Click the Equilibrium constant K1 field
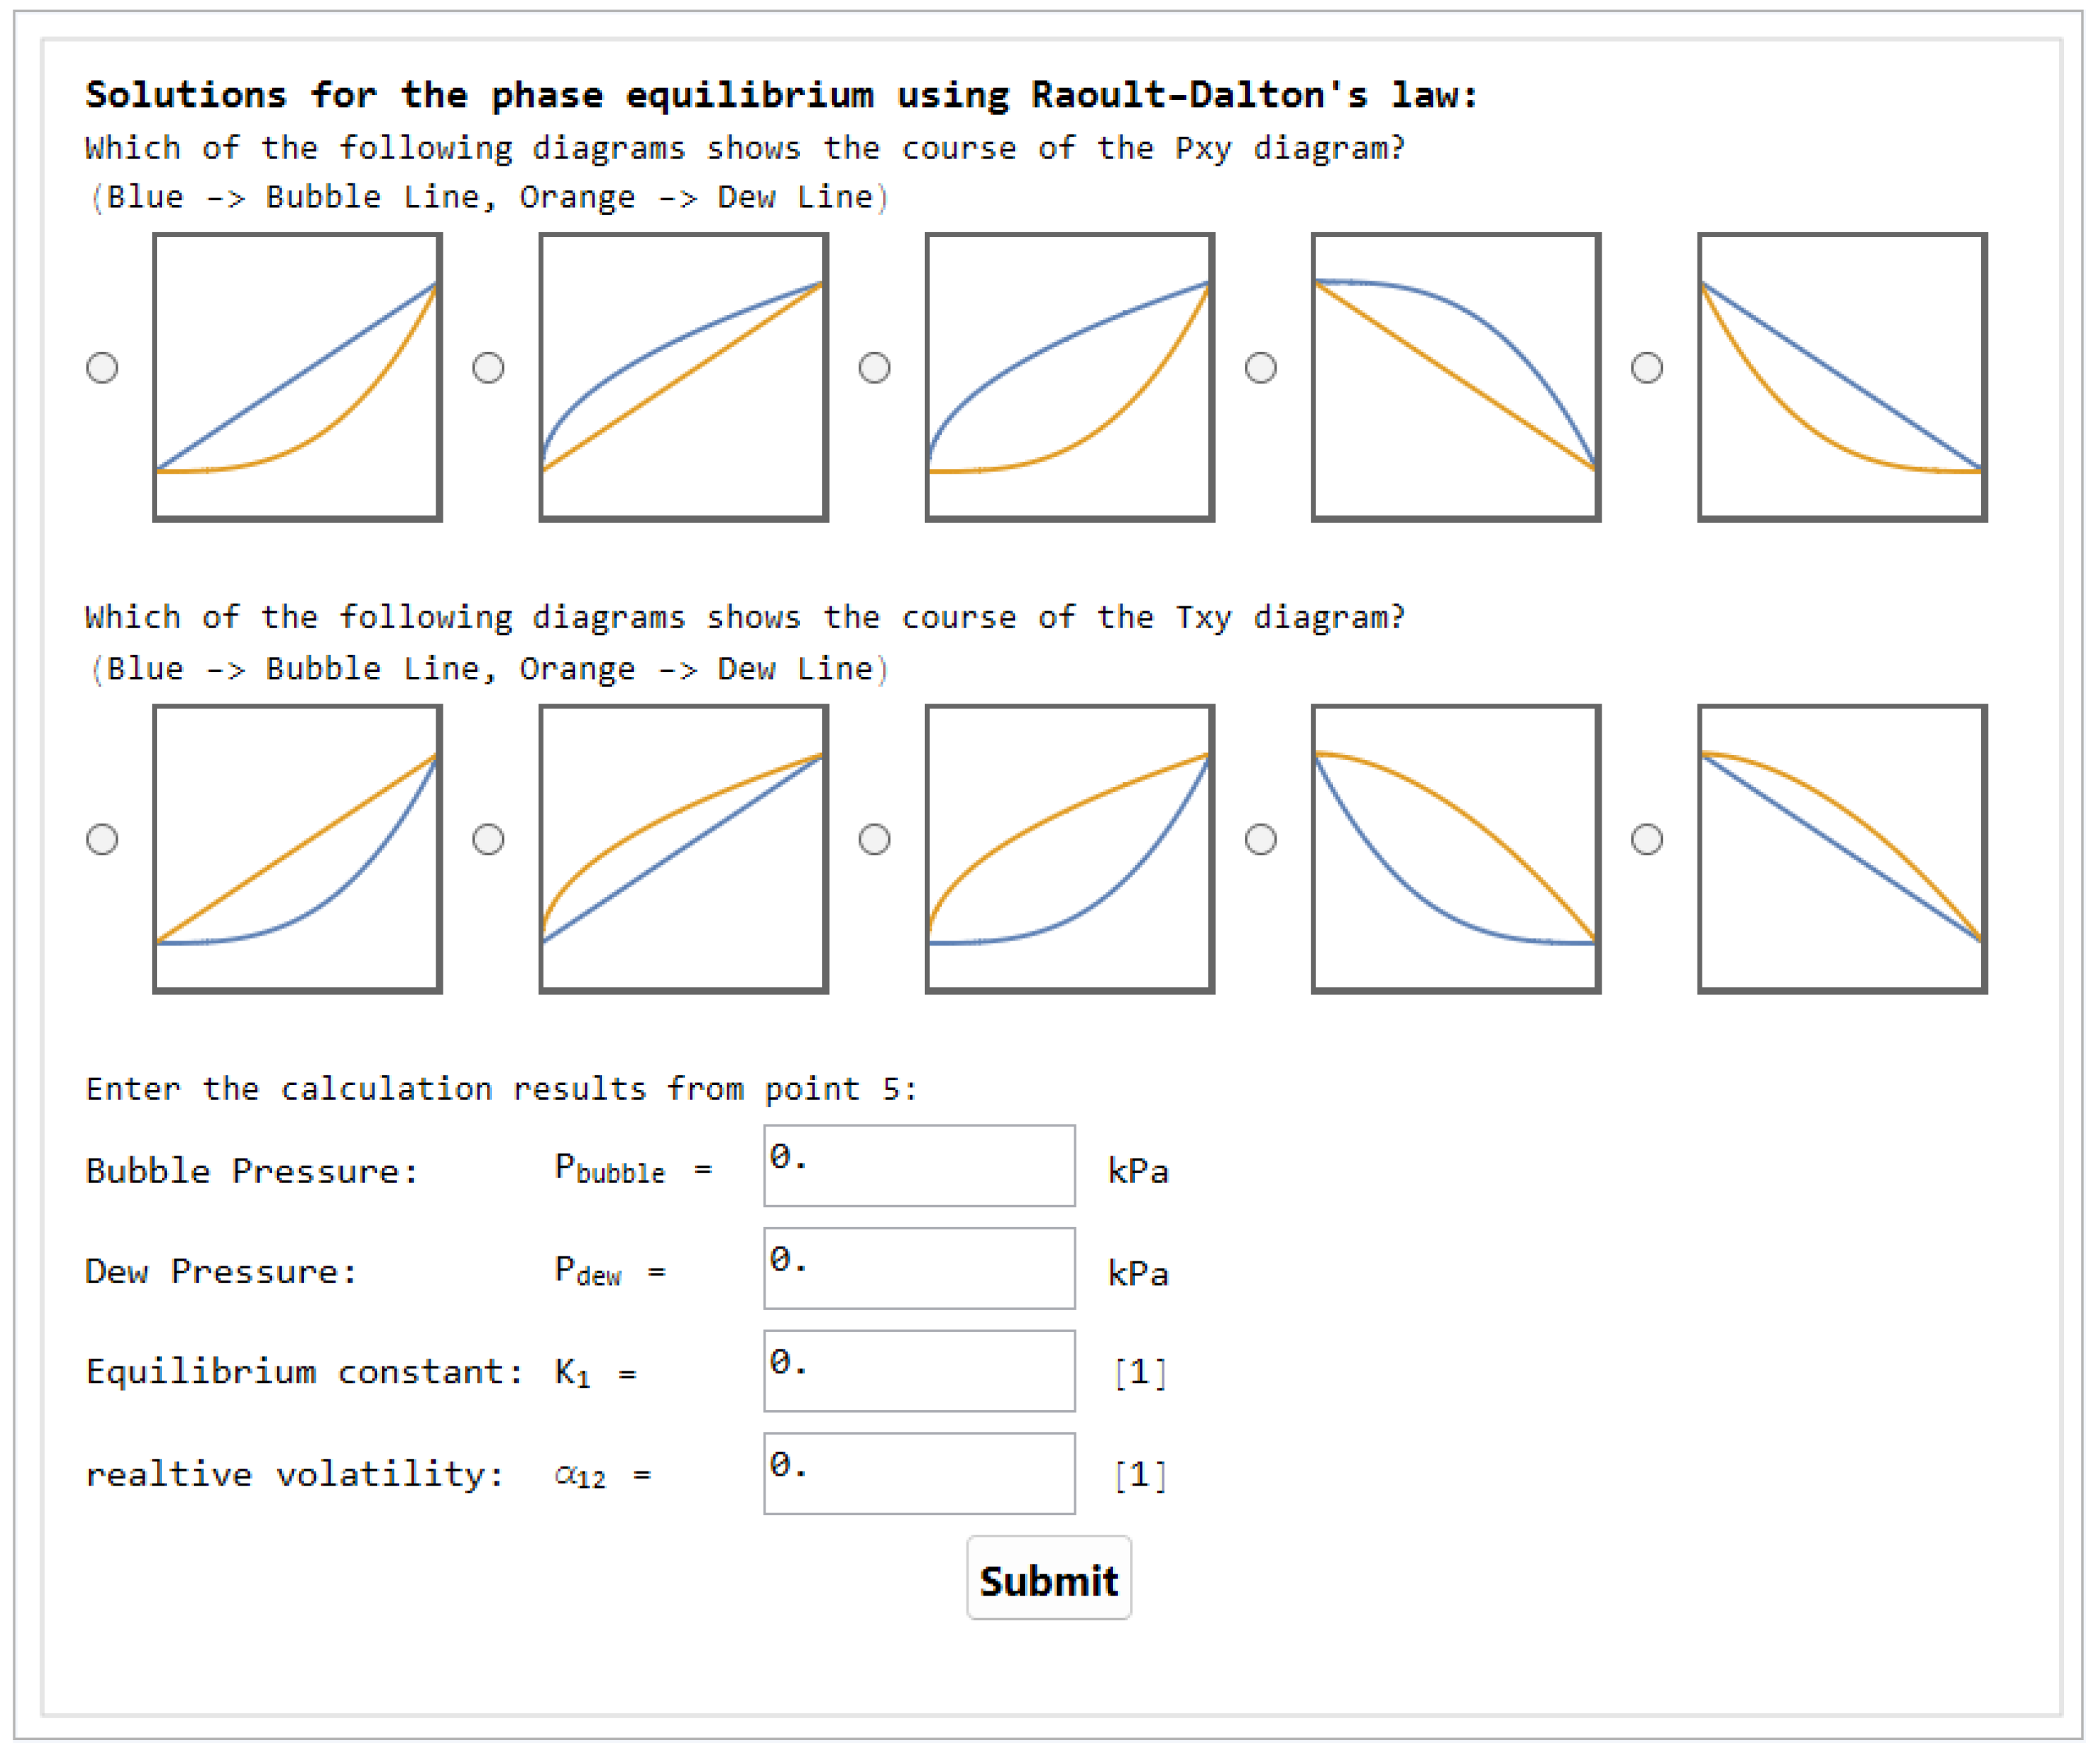 pyautogui.click(x=919, y=1371)
